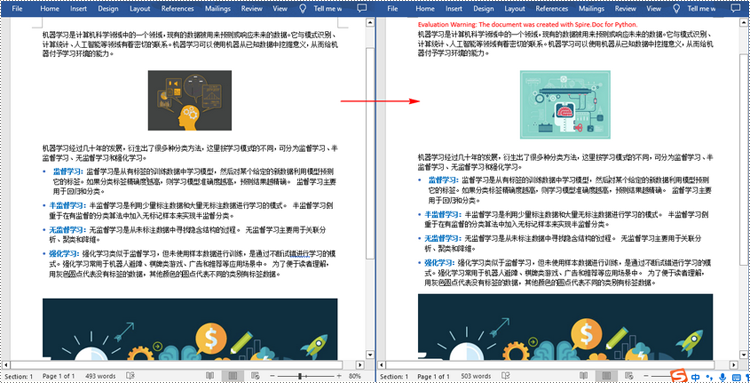The image size is (750, 383).
Task: Go to References tab in right window
Action: click(x=551, y=9)
